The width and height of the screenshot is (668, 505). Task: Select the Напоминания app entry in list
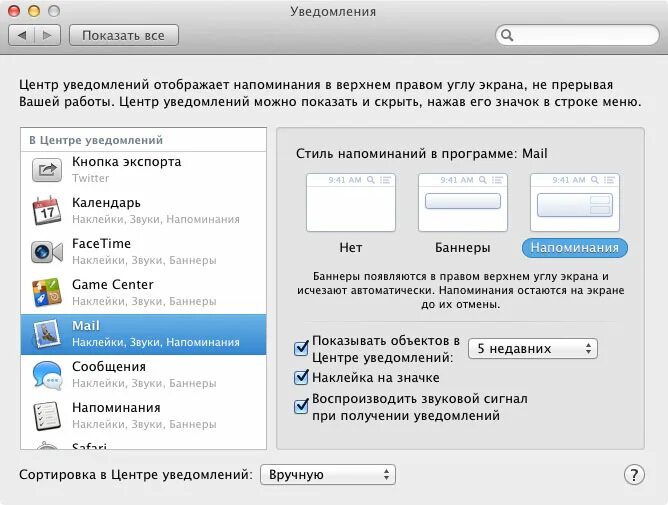point(144,416)
